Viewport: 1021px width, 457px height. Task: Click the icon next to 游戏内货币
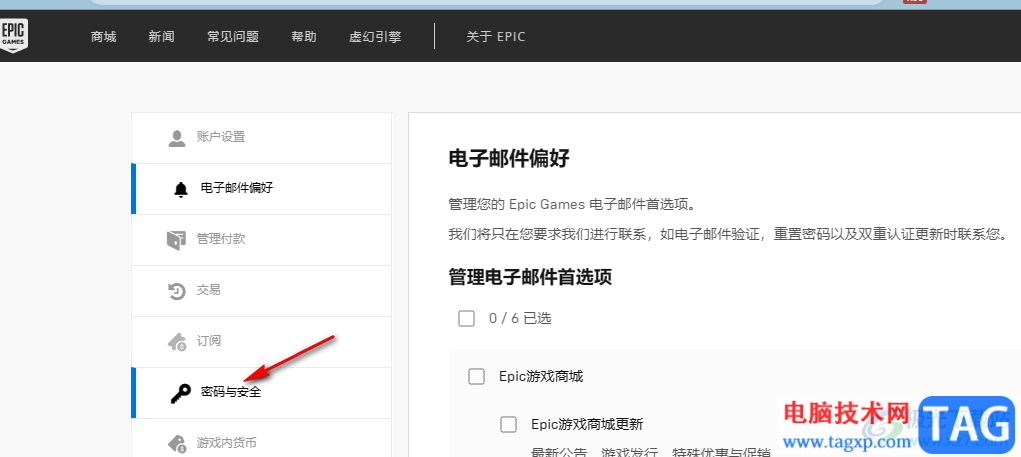(176, 443)
